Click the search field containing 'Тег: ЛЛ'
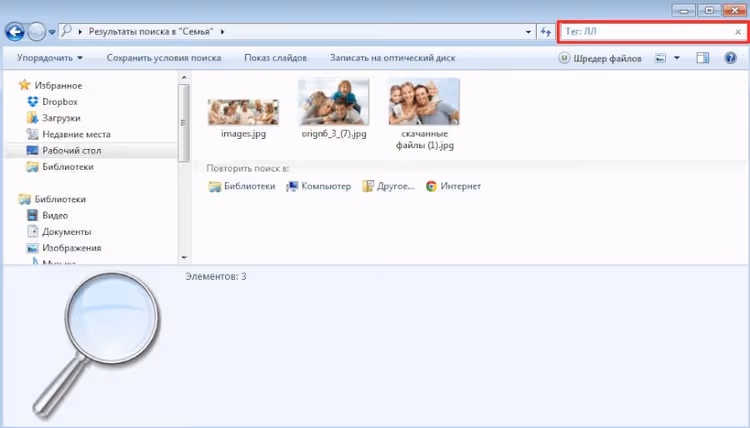The width and height of the screenshot is (750, 428). pyautogui.click(x=652, y=32)
